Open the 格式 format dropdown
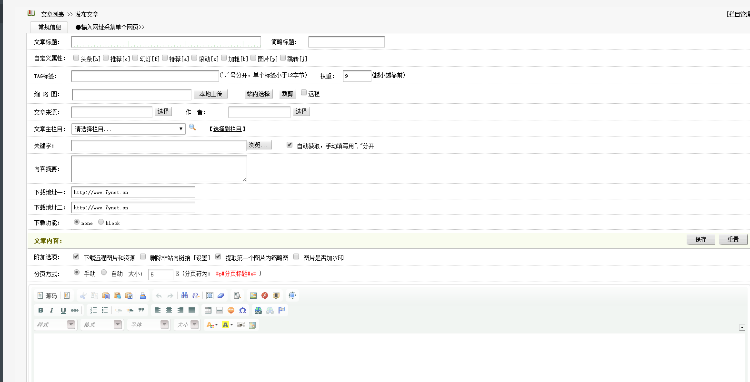The height and width of the screenshot is (382, 750). tap(101, 325)
